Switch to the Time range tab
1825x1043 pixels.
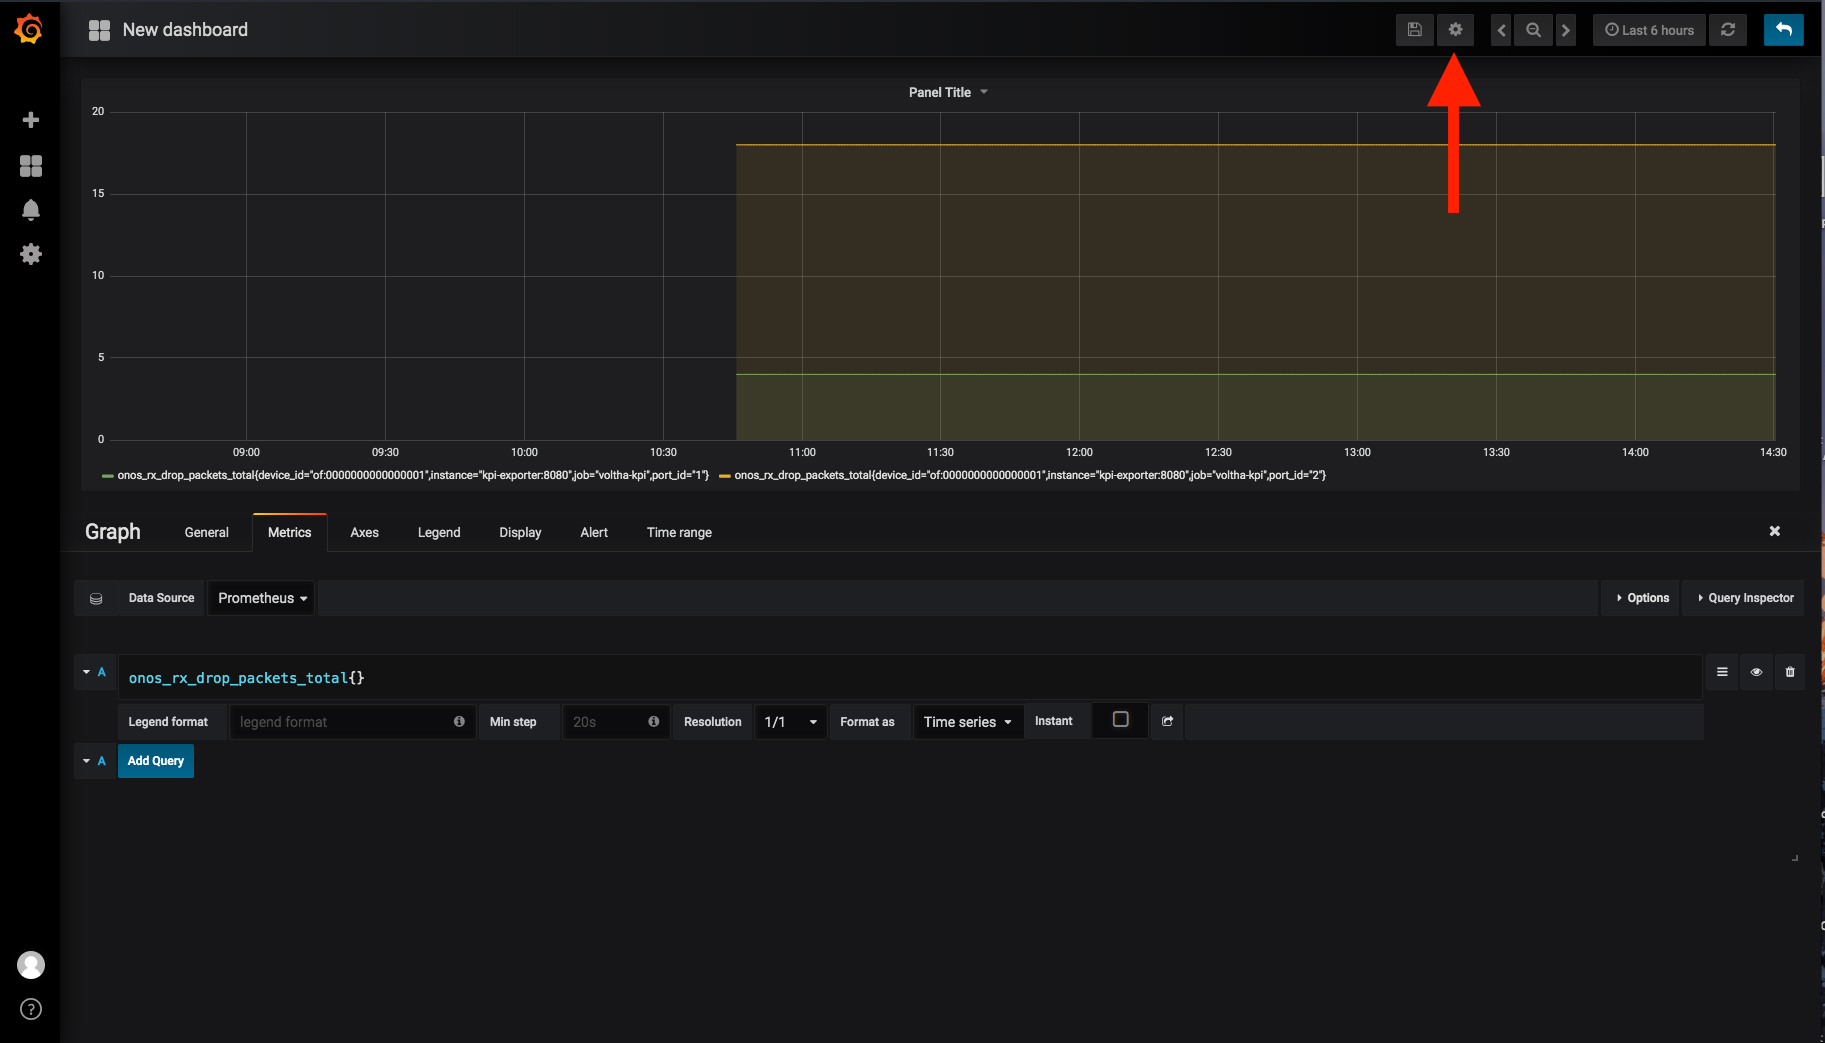(x=679, y=532)
